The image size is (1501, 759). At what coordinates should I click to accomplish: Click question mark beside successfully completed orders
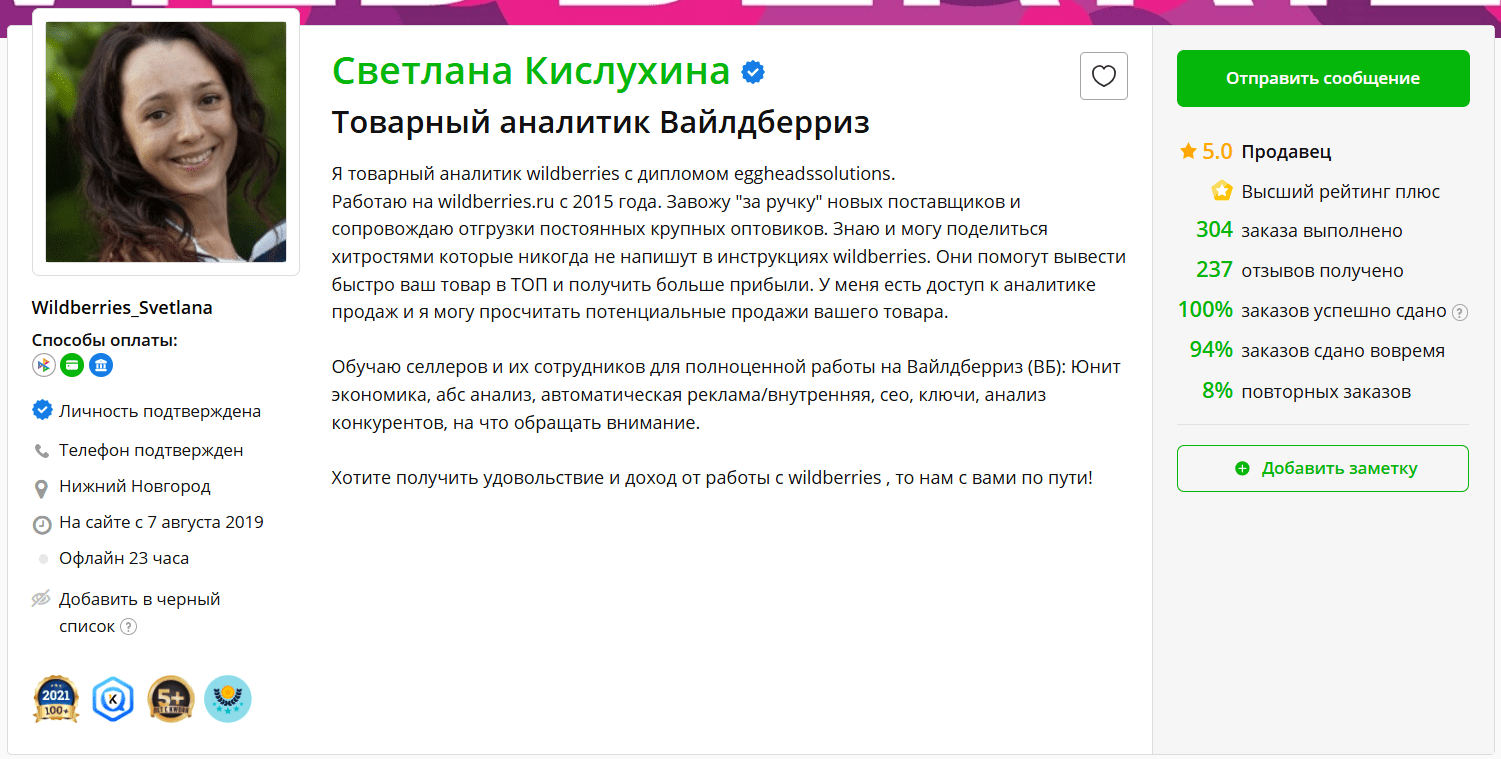click(x=1460, y=312)
